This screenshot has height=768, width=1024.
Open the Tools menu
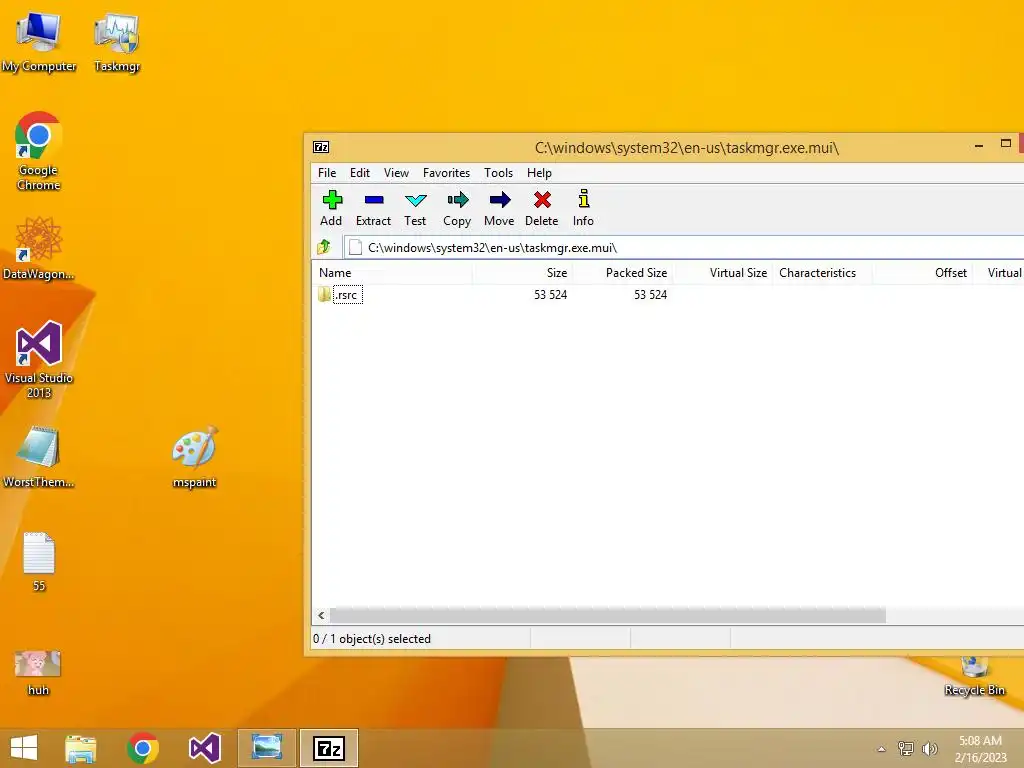pos(498,172)
